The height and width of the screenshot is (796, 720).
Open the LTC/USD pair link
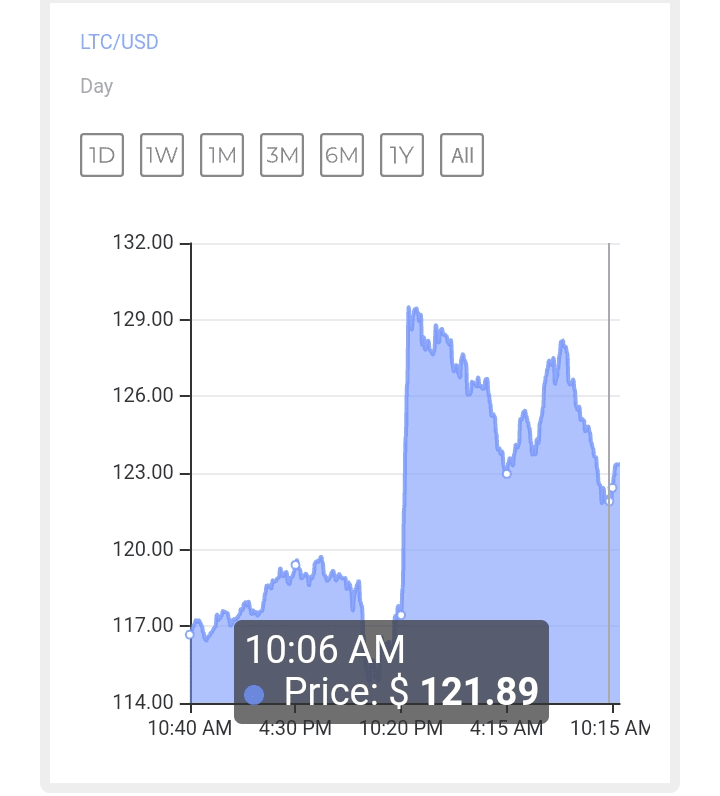point(119,42)
